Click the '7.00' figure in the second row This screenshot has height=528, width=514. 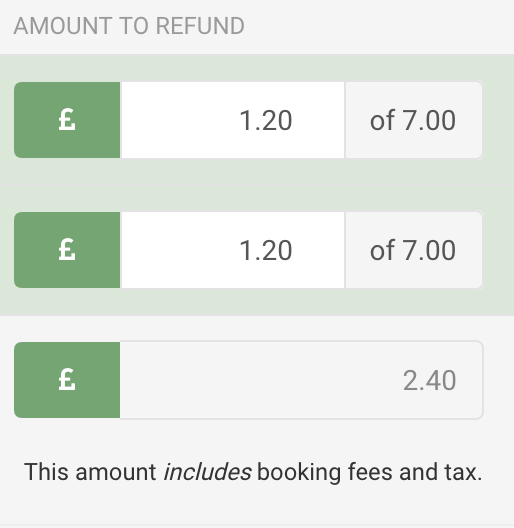pyautogui.click(x=429, y=250)
